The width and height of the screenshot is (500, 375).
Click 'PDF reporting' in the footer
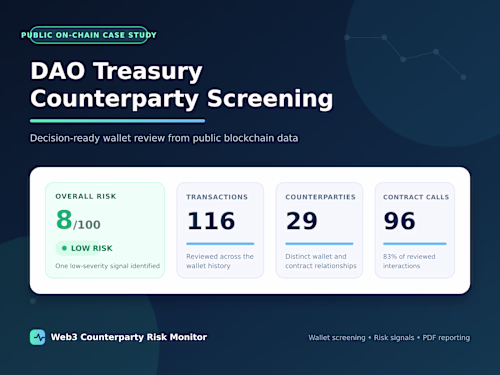pyautogui.click(x=446, y=338)
